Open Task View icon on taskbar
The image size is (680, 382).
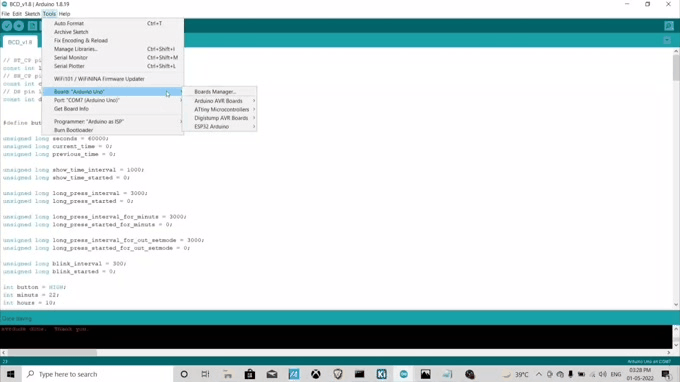click(206, 374)
